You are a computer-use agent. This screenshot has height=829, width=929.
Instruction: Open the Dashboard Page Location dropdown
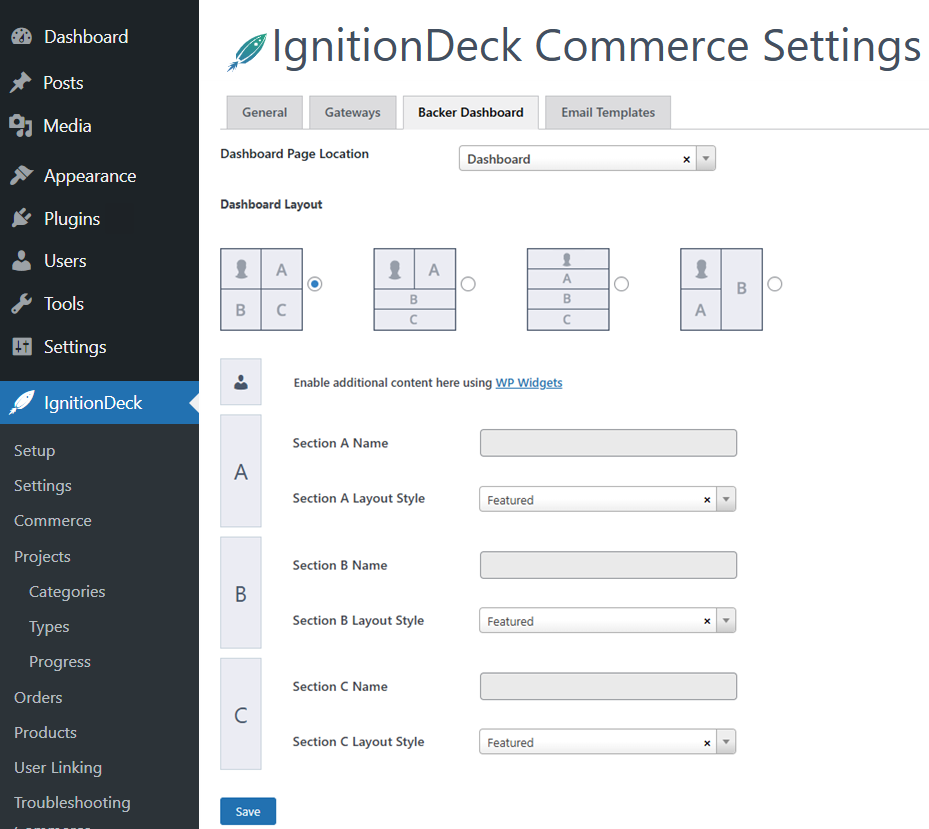click(x=706, y=158)
